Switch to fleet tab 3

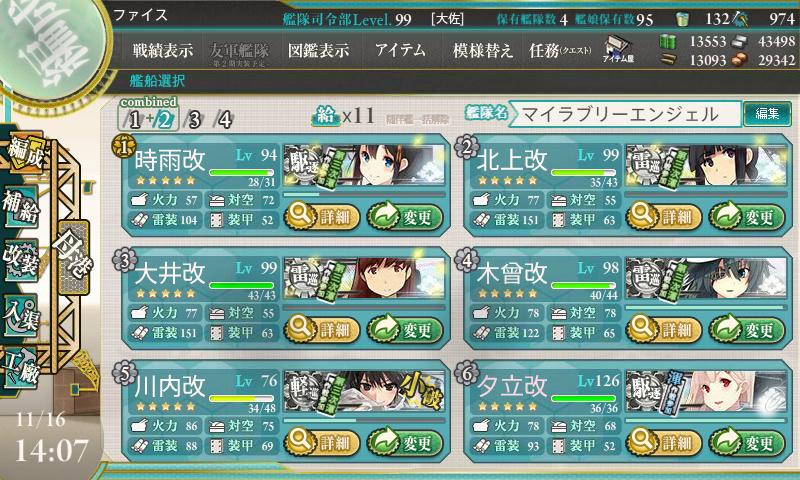click(x=194, y=120)
